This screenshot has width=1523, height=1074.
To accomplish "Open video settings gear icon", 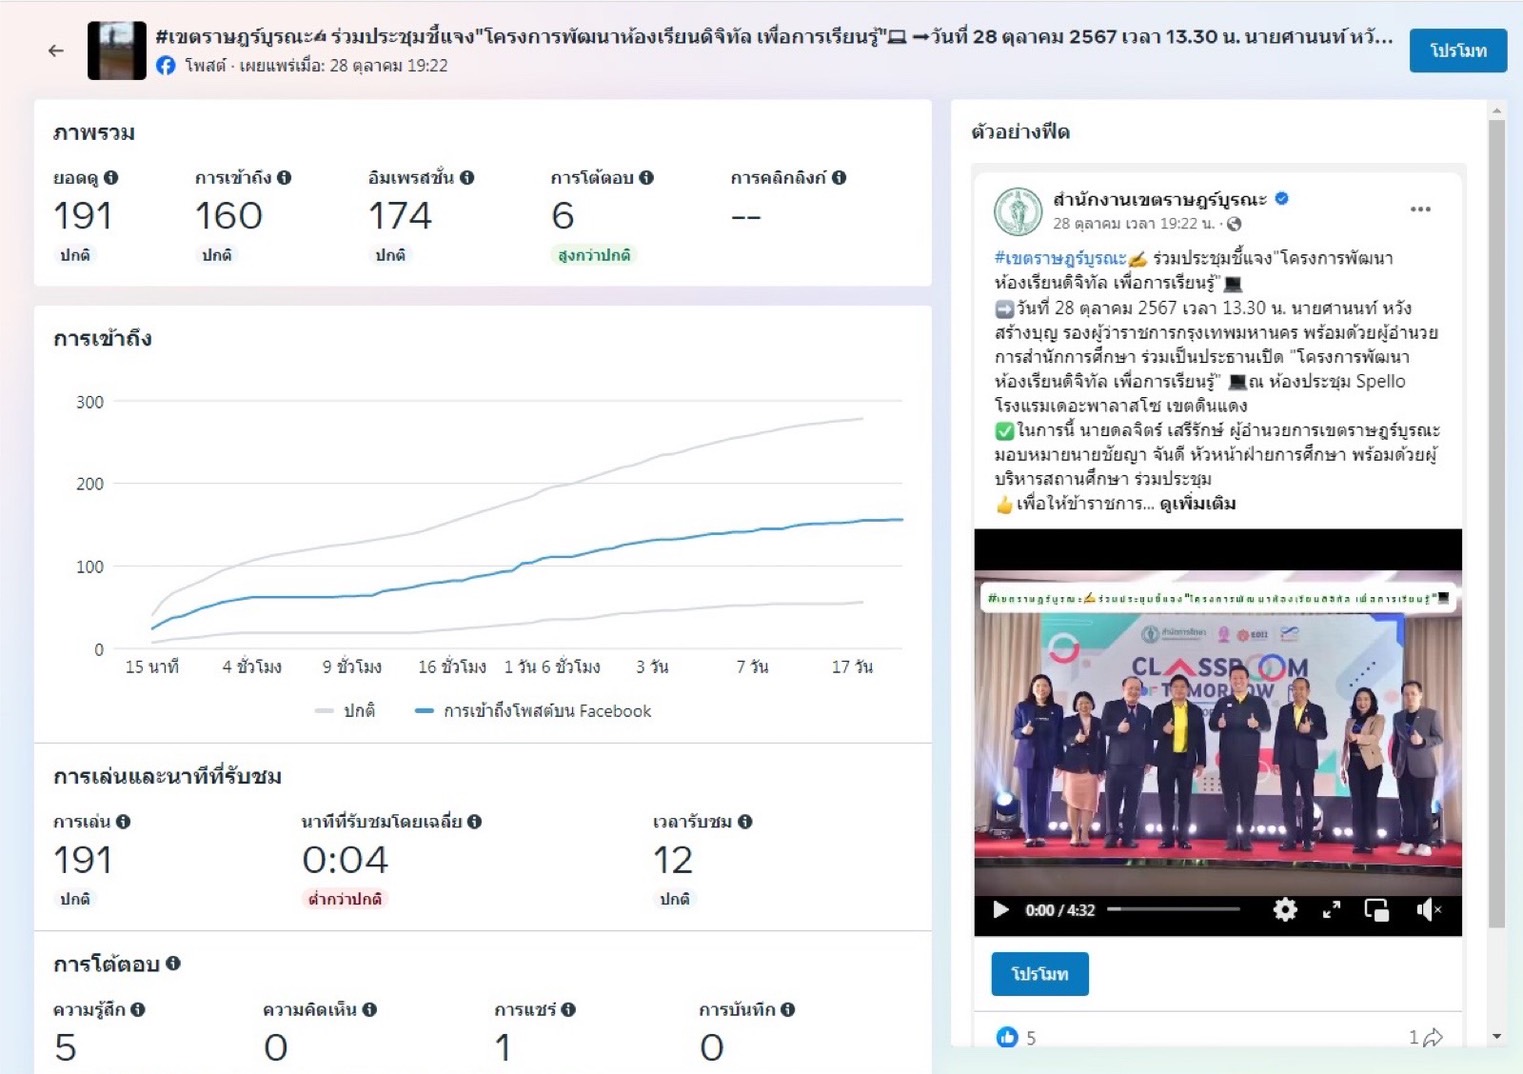I will (1285, 909).
